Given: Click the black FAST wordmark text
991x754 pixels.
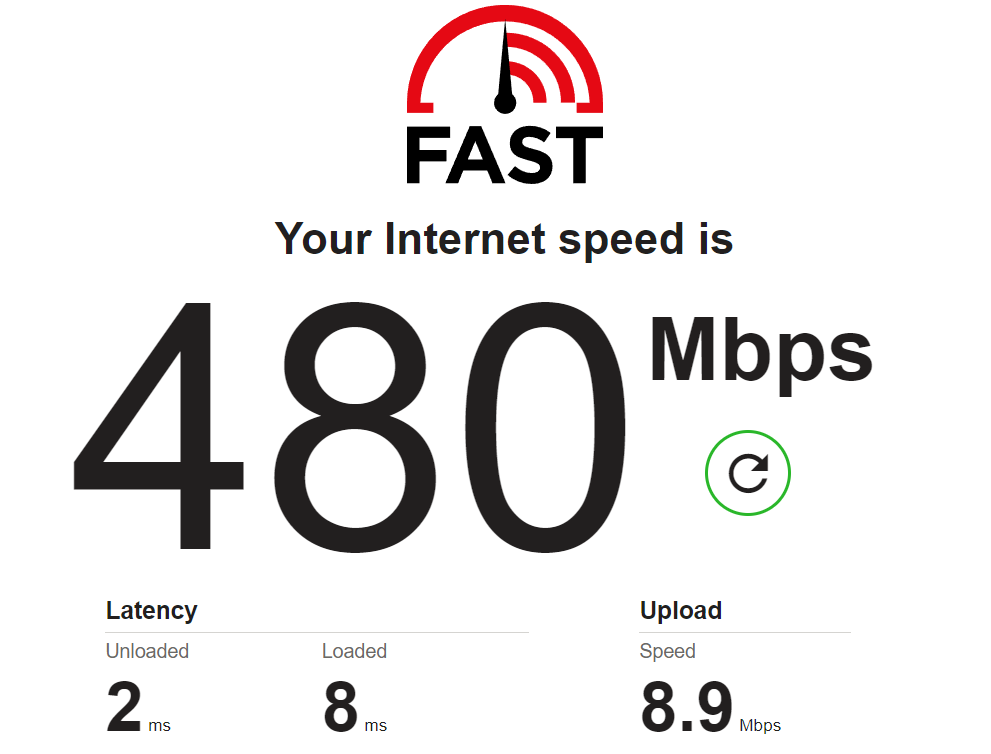Looking at the screenshot, I should click(504, 155).
